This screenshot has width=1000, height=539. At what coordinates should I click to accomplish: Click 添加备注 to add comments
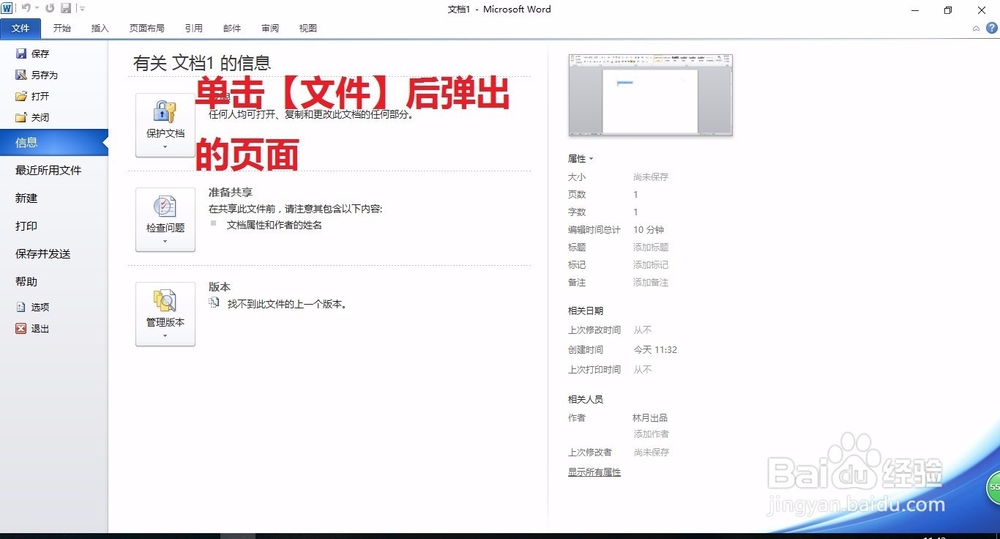[651, 282]
